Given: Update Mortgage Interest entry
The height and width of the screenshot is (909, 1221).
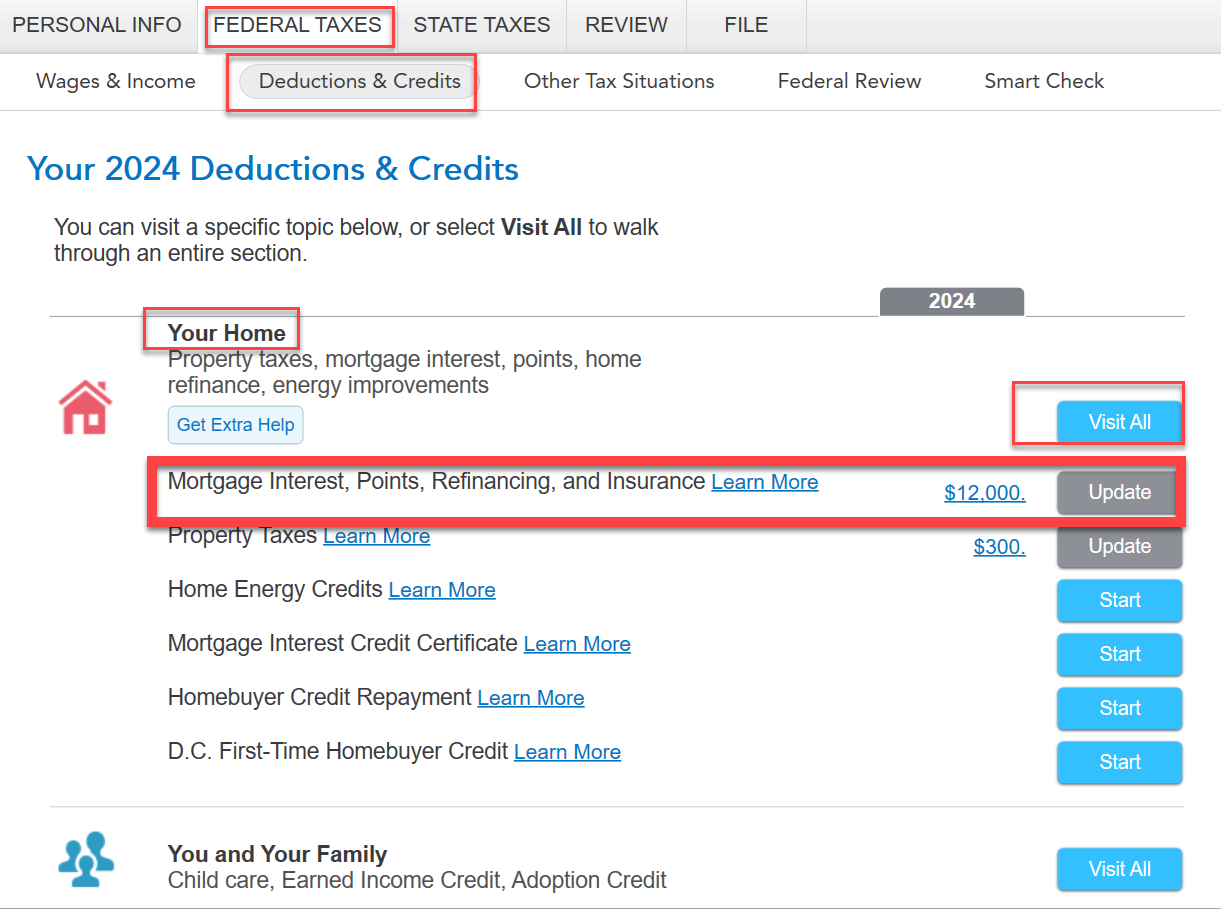Looking at the screenshot, I should [x=1120, y=492].
